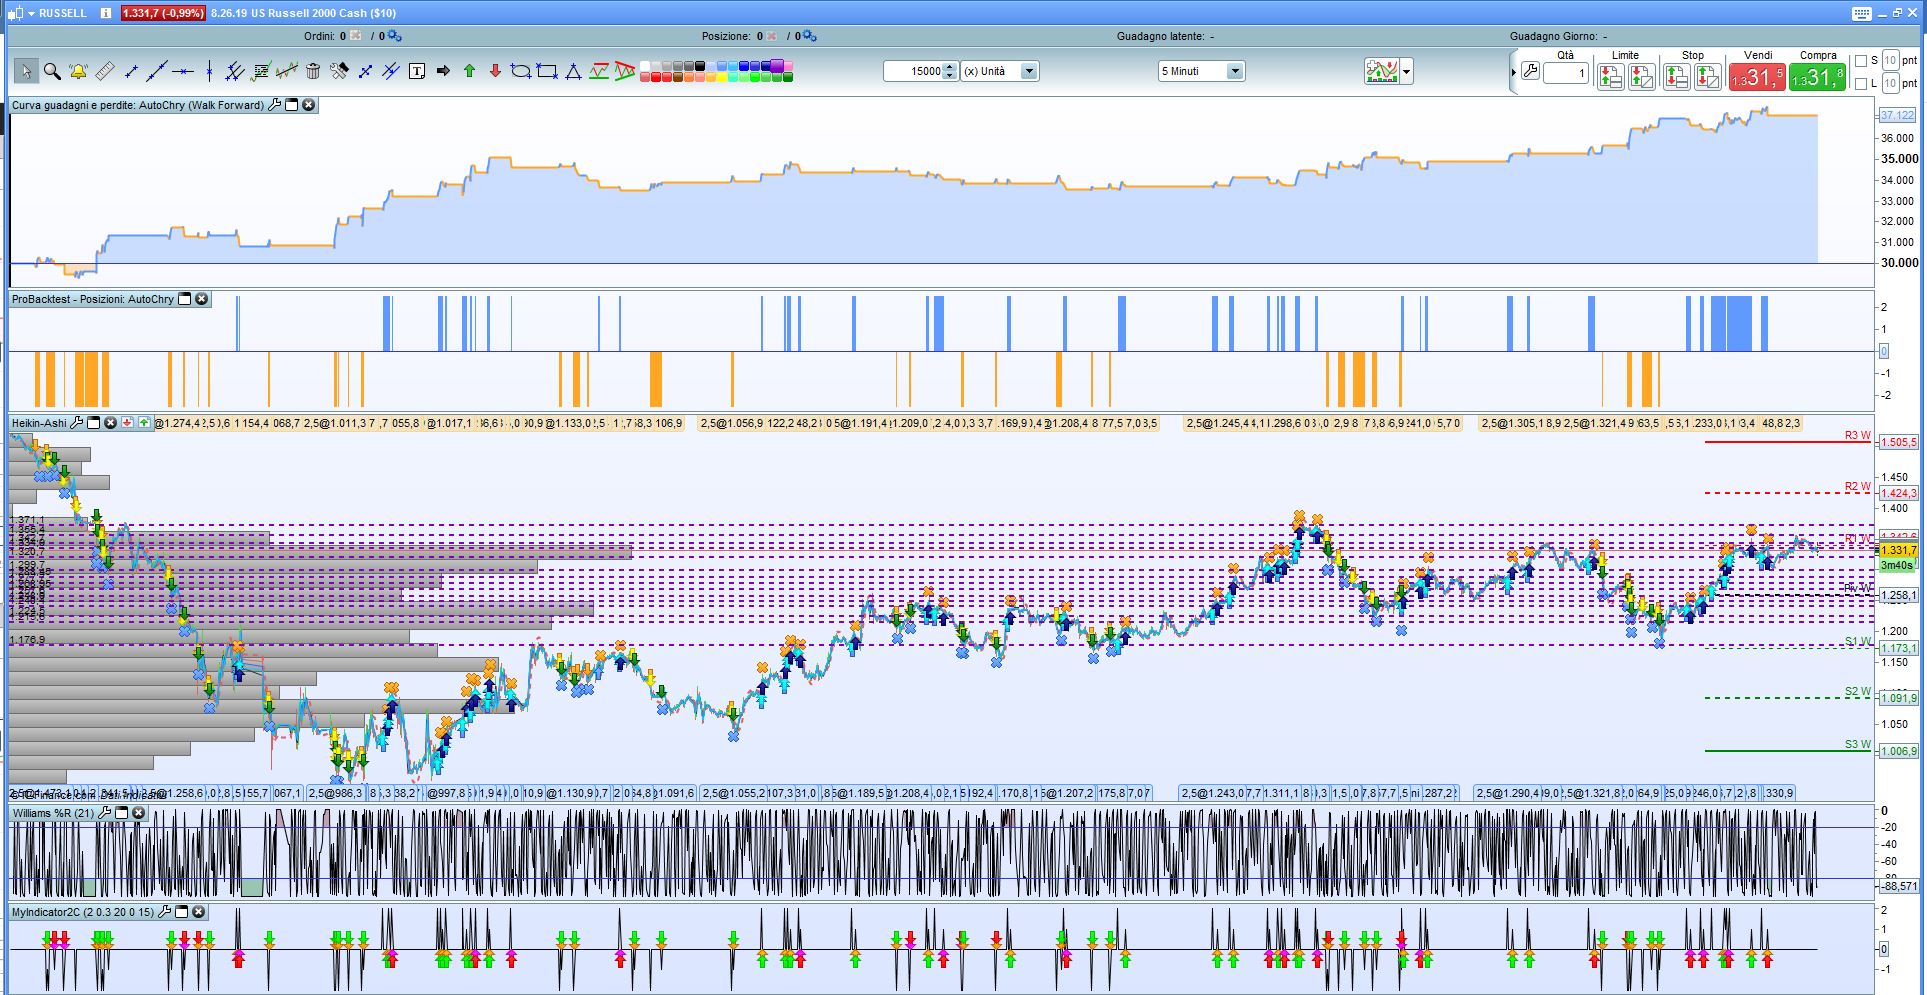Click the Qtà quantity input field
Viewport: 1927px width, 995px height.
[1565, 73]
